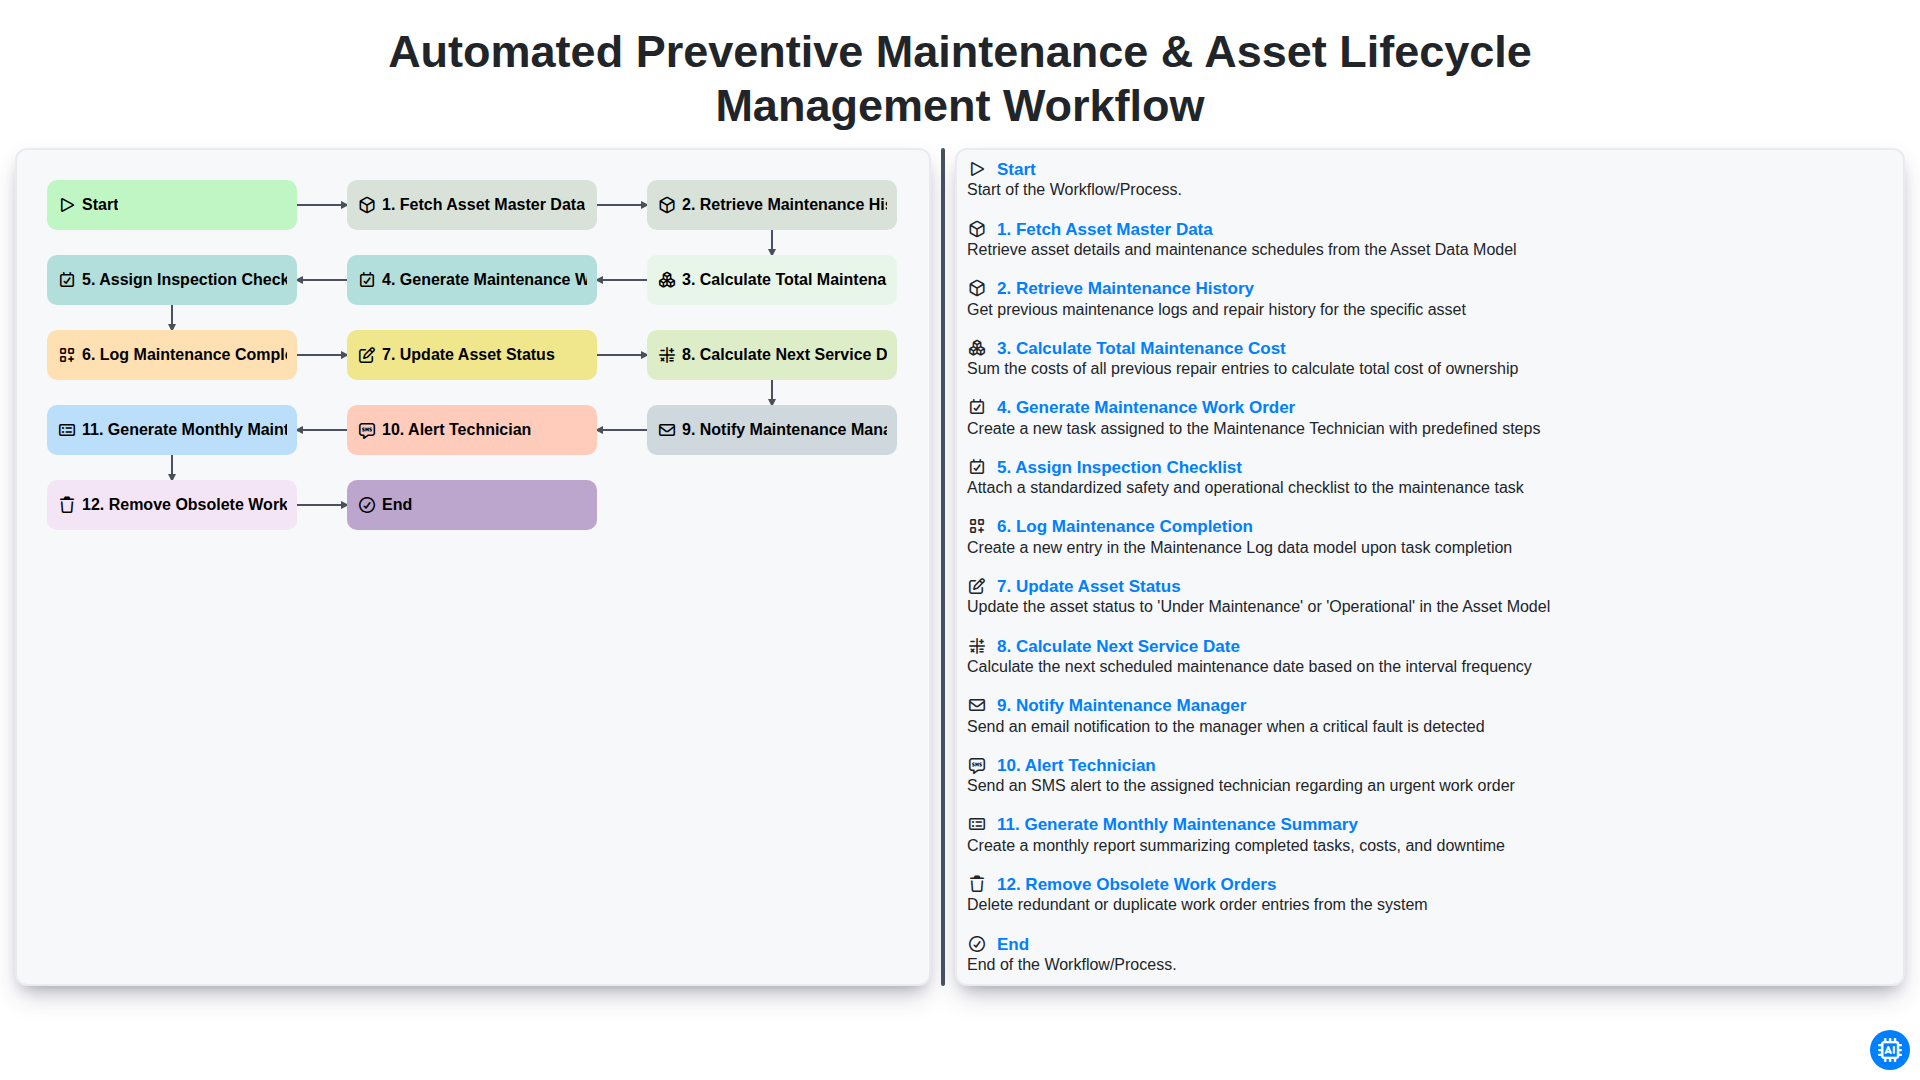Click the trash icon beside Remove Obsolete Work Orders
The width and height of the screenshot is (1920, 1080).
pyautogui.click(x=977, y=884)
